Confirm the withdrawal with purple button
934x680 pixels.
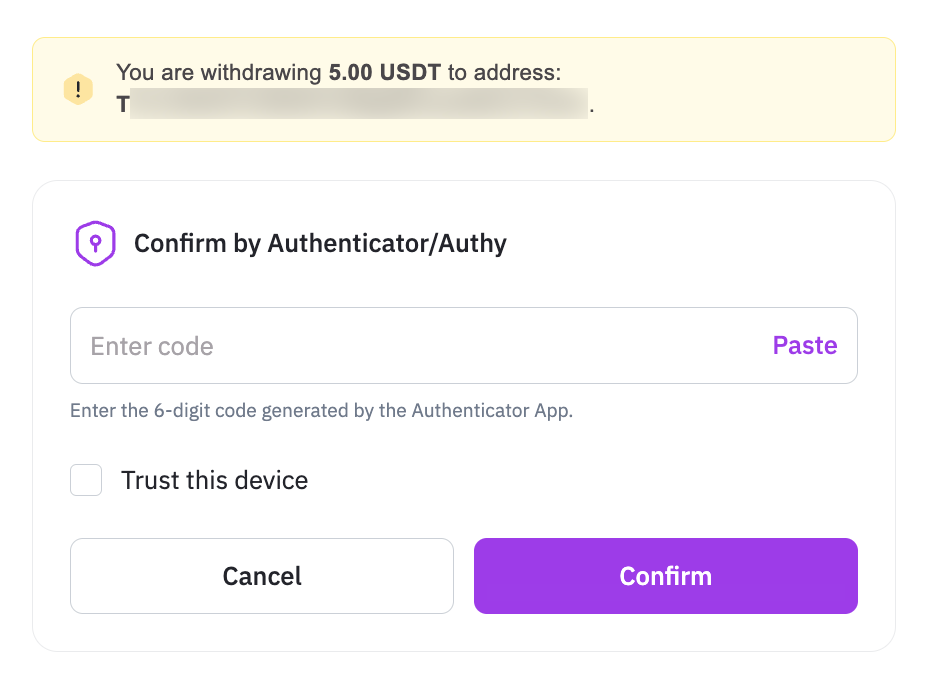(x=666, y=576)
